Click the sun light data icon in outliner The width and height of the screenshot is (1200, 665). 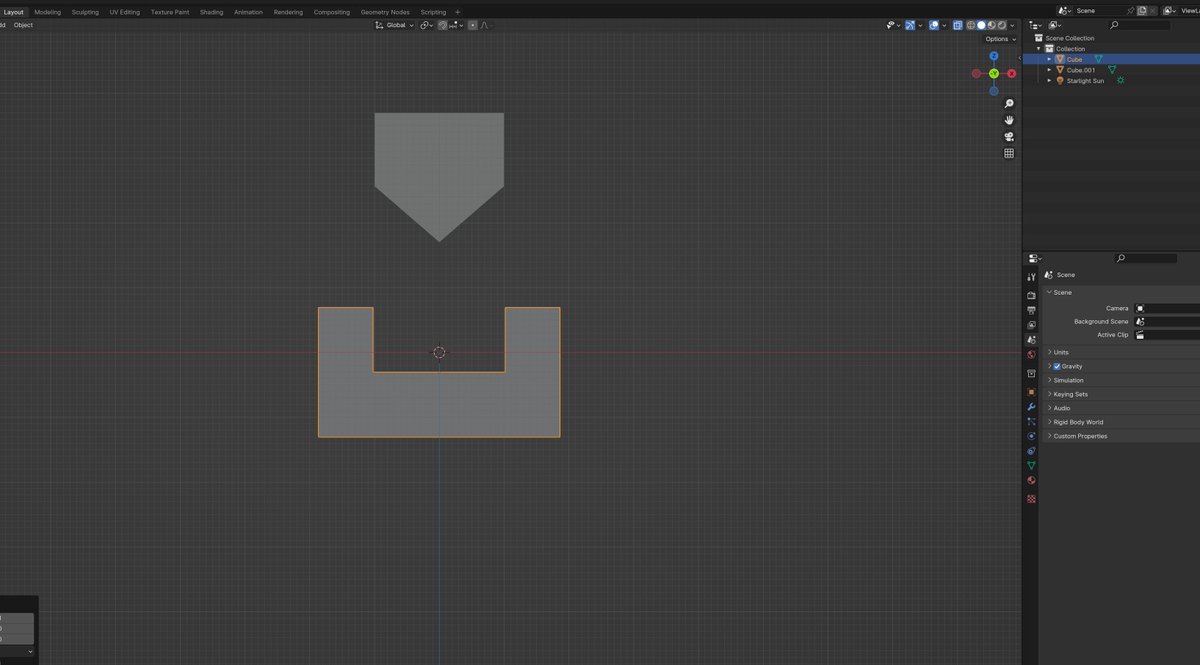coord(1120,80)
